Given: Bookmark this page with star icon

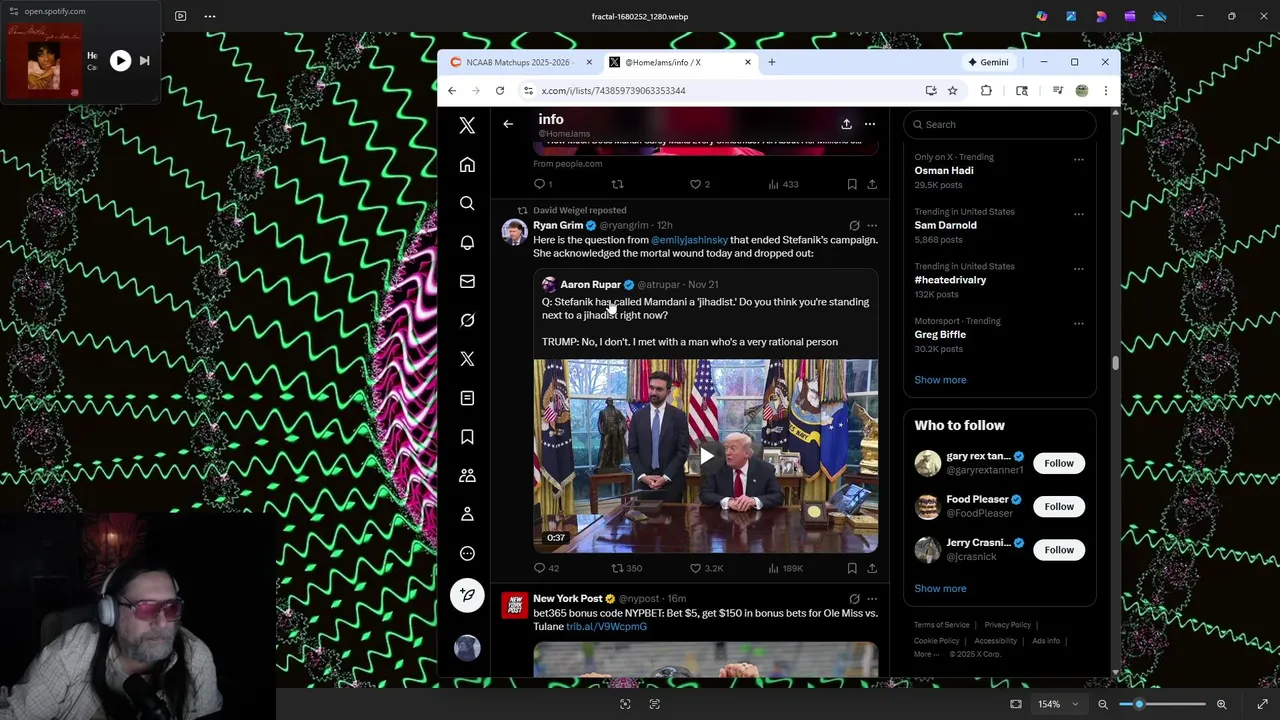Looking at the screenshot, I should tap(953, 91).
